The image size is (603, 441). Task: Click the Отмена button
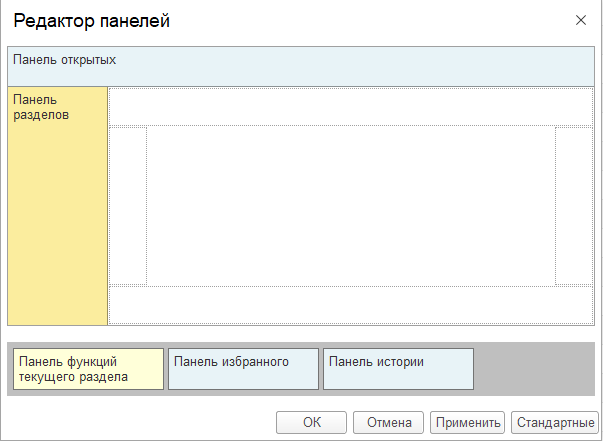[388, 422]
